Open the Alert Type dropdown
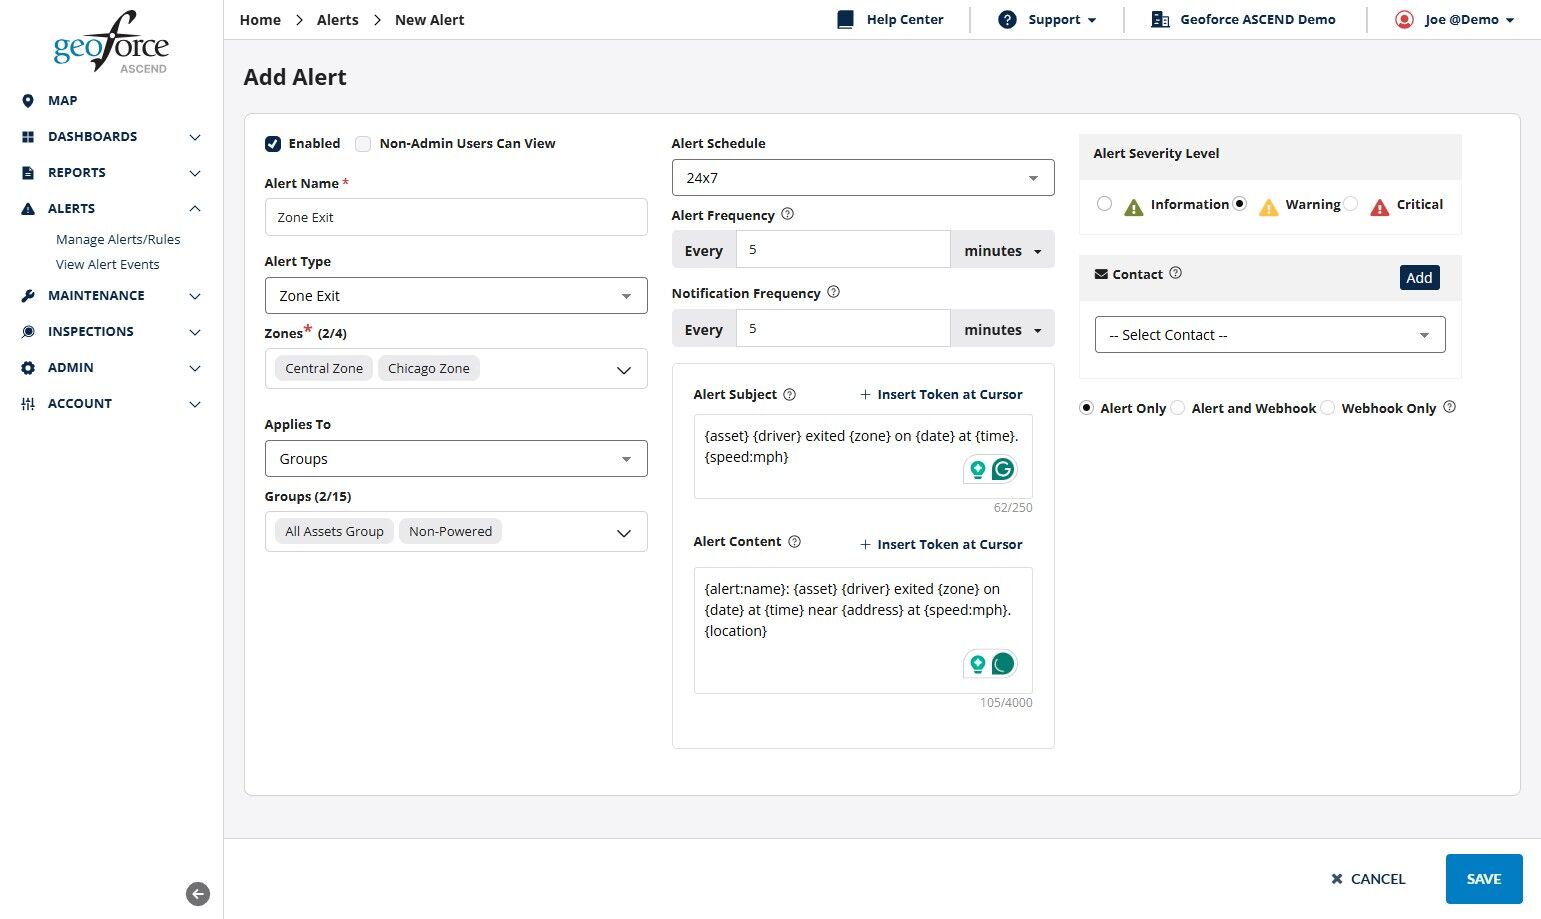This screenshot has height=919, width=1541. [456, 296]
